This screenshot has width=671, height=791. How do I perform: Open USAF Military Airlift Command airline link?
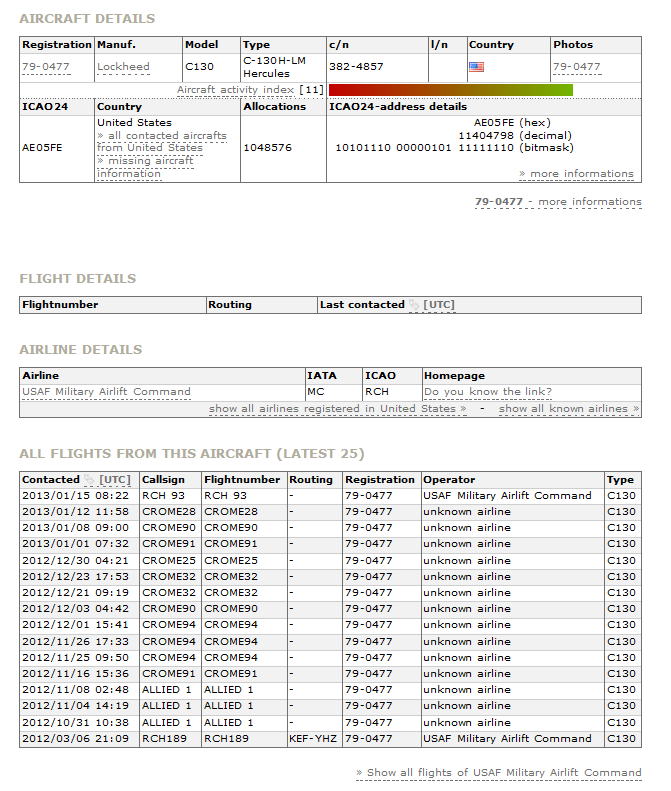click(106, 392)
